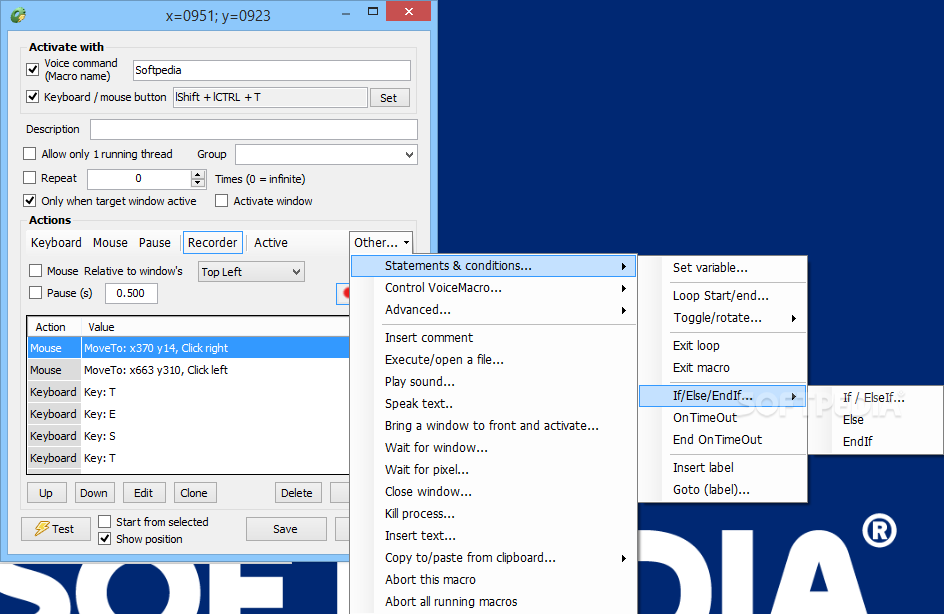Open the Statements & conditions... menu entry
The height and width of the screenshot is (614, 944).
click(493, 265)
